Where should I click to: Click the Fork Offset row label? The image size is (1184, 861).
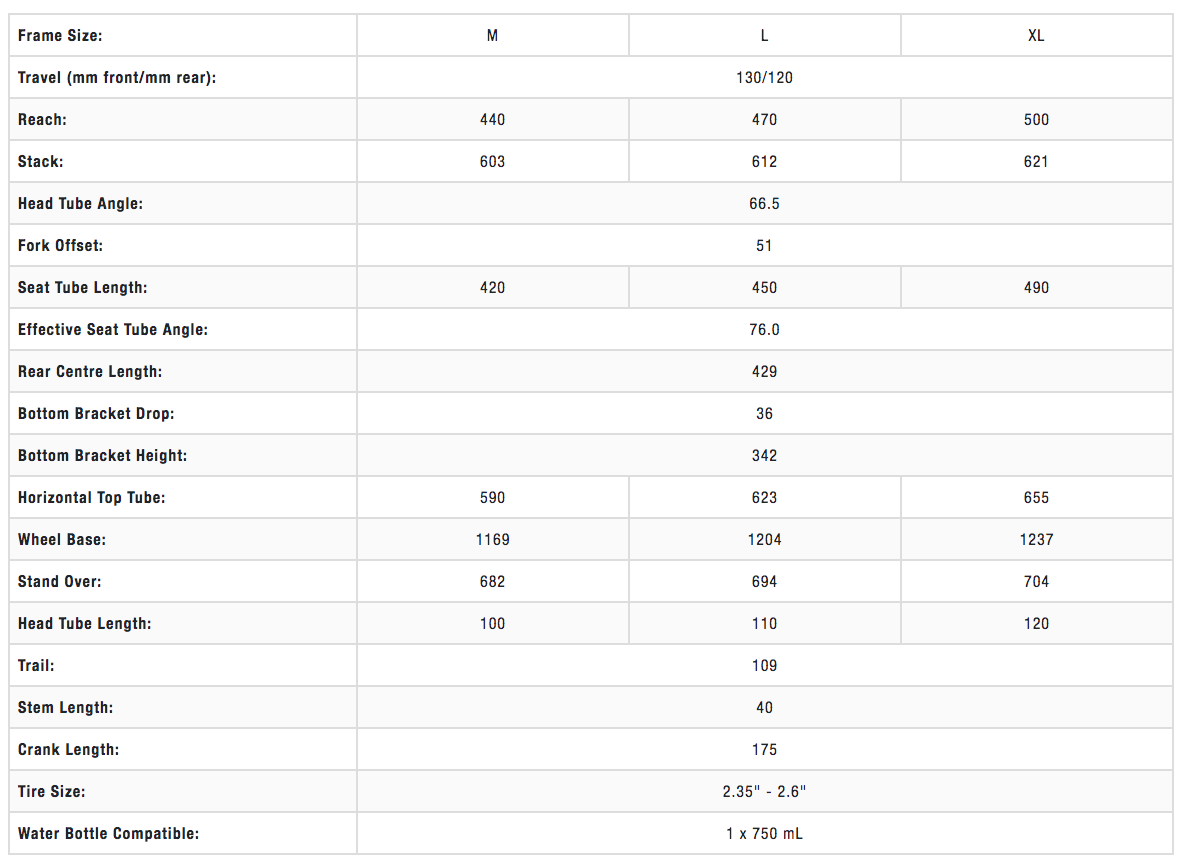tap(60, 246)
